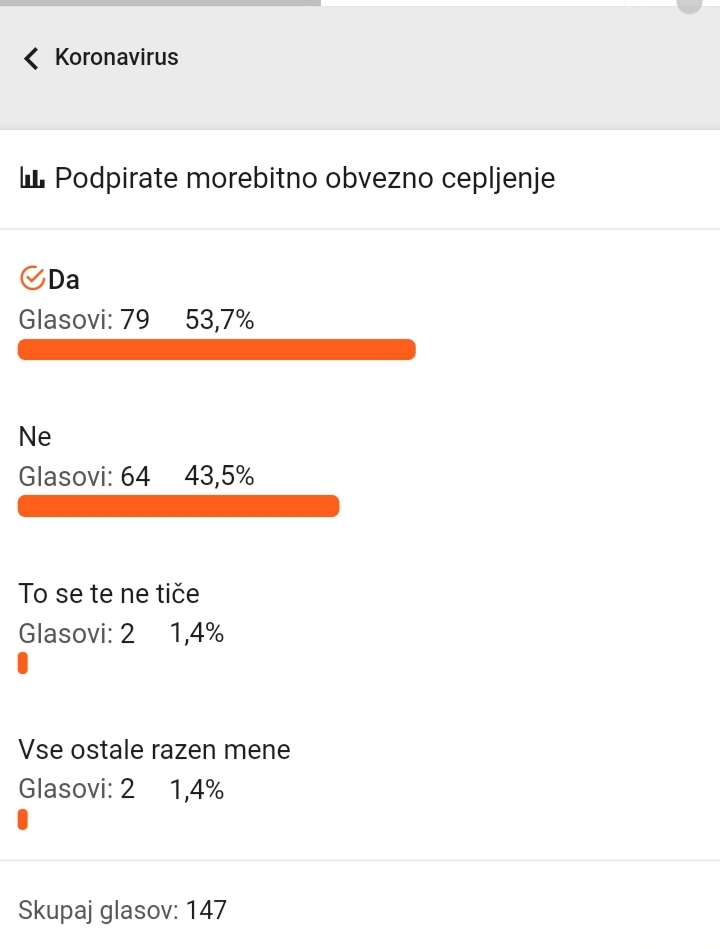Click the Skupaj glasov: 147 total
The height and width of the screenshot is (949, 720).
(x=123, y=910)
